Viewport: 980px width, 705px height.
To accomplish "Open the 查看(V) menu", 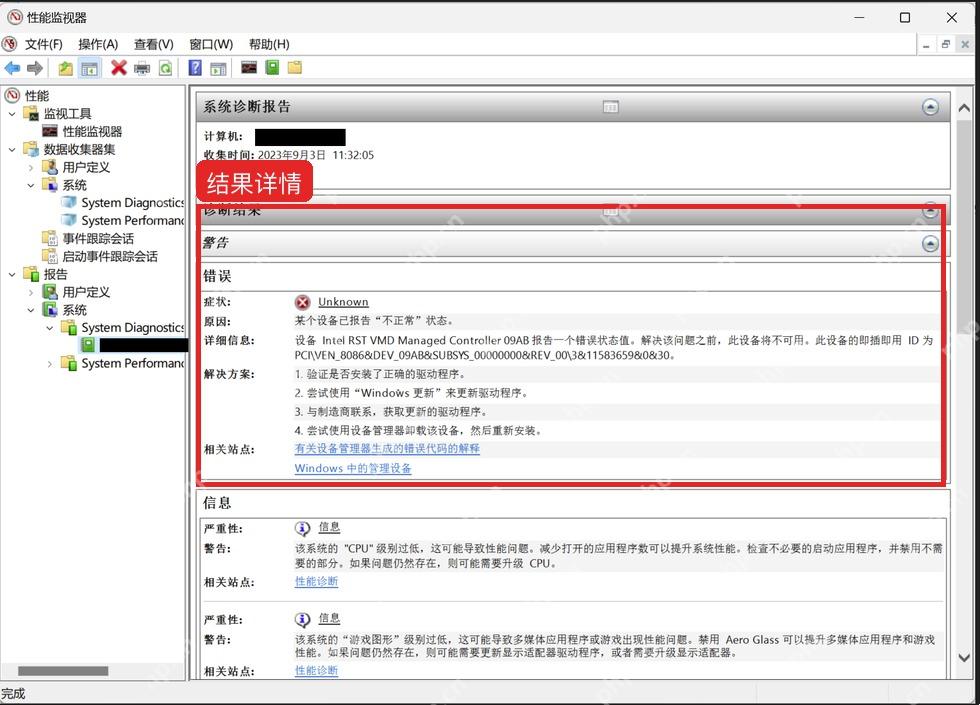I will click(x=154, y=44).
